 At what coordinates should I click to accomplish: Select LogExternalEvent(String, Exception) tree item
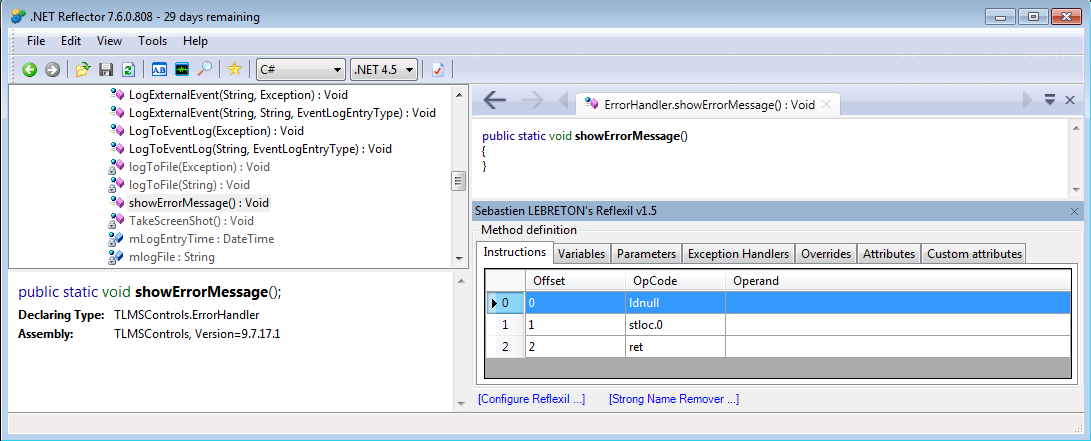pyautogui.click(x=238, y=95)
